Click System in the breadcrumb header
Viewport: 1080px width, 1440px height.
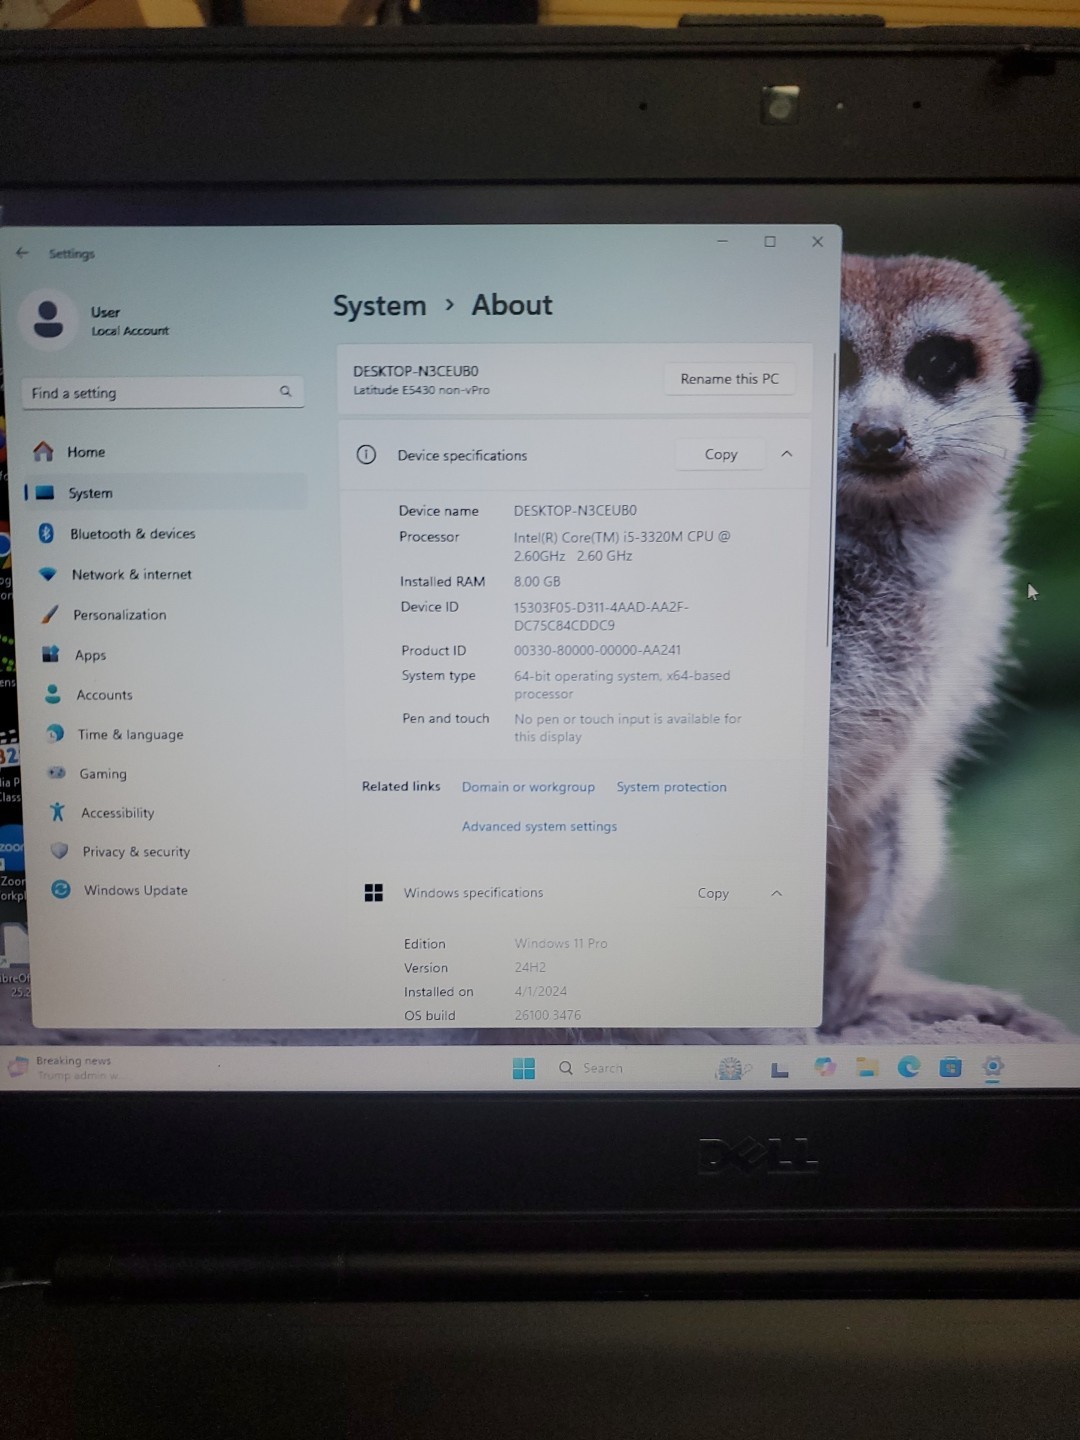(x=379, y=306)
